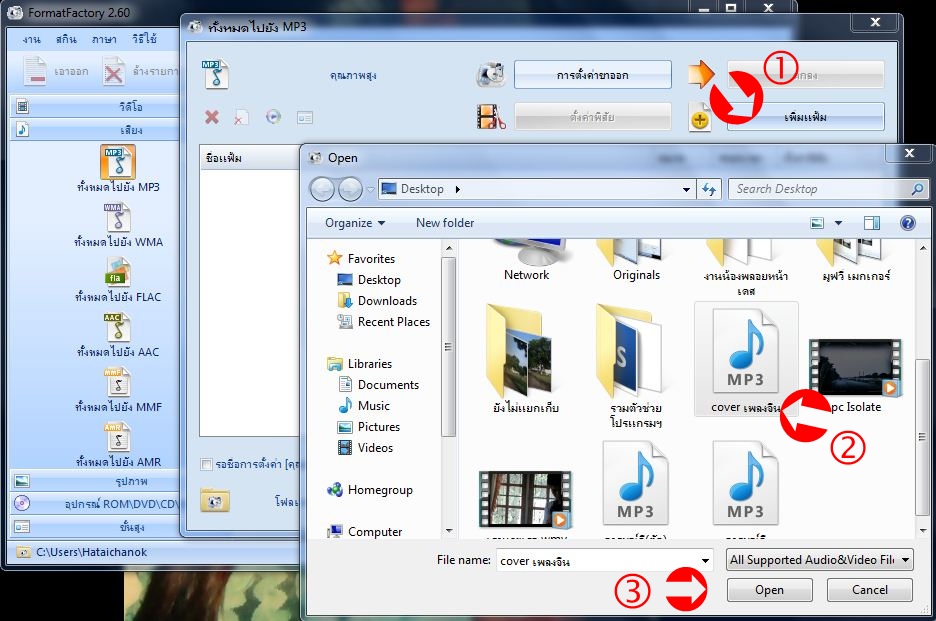This screenshot has height=621, width=936.
Task: Select Downloads in the navigation pane
Action: 378,301
